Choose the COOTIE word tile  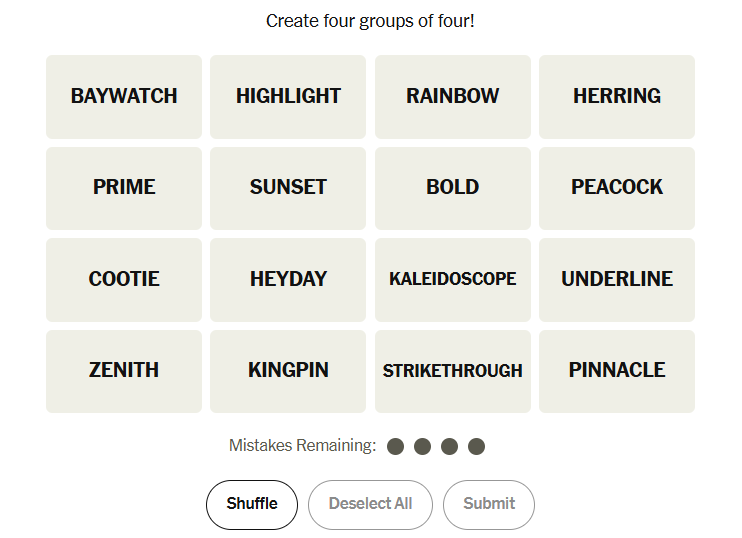pyautogui.click(x=124, y=279)
